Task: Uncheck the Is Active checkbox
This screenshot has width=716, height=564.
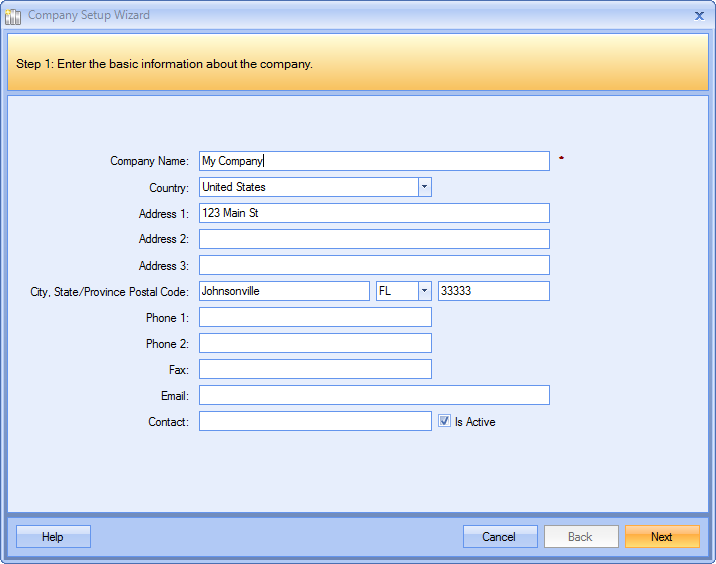Action: [x=445, y=422]
